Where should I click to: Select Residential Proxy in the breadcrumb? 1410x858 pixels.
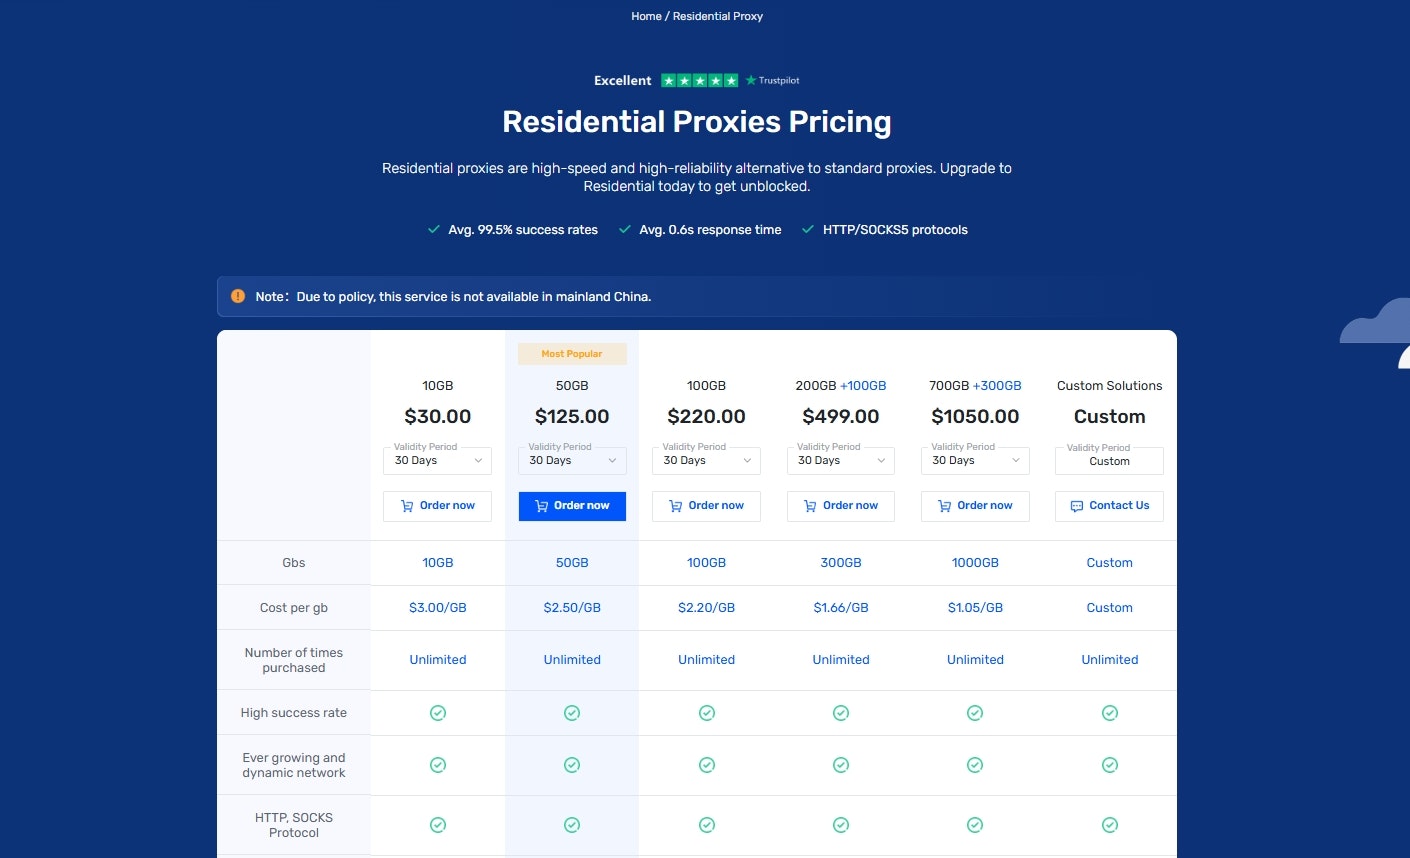[718, 16]
